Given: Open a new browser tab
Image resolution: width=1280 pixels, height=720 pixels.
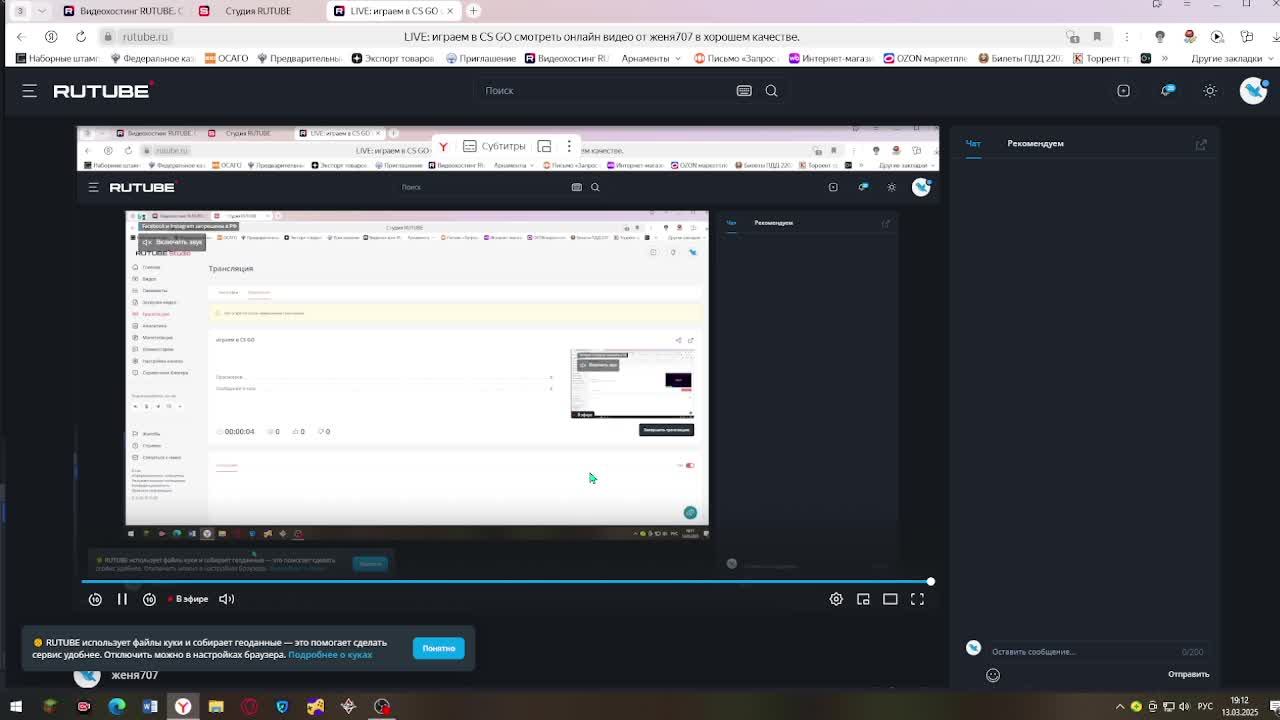Looking at the screenshot, I should pyautogui.click(x=473, y=11).
